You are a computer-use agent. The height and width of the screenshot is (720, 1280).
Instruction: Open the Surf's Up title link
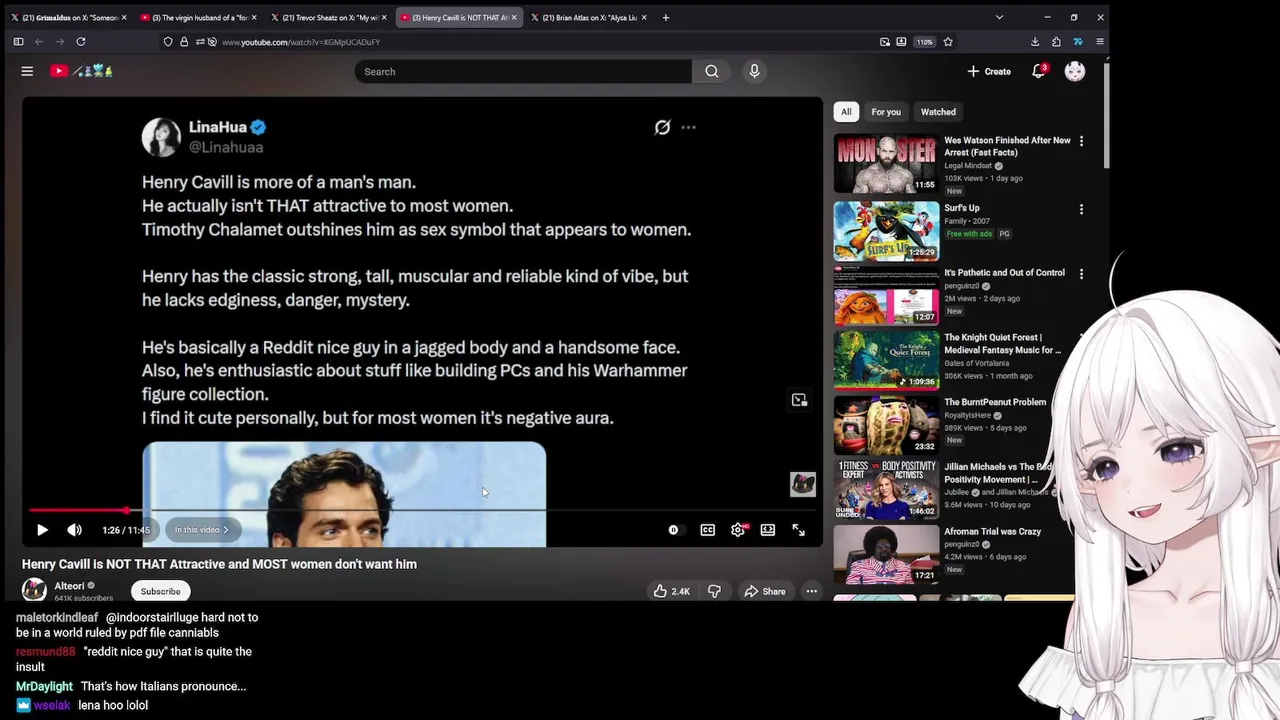tap(962, 208)
